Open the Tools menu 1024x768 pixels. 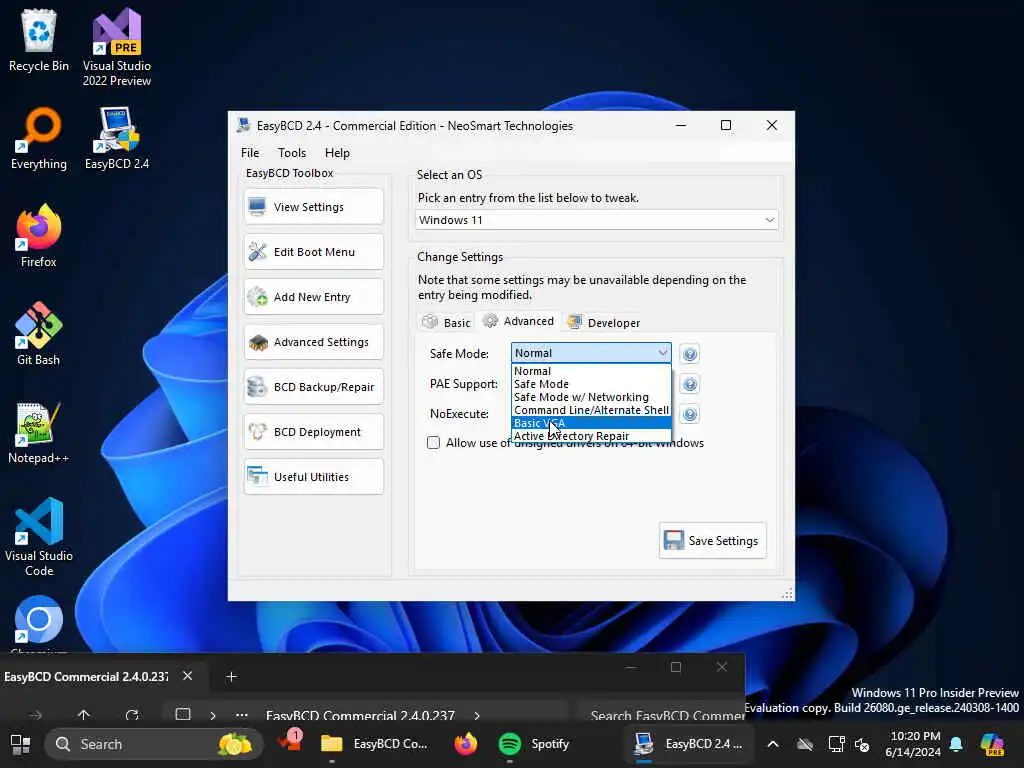tap(292, 153)
